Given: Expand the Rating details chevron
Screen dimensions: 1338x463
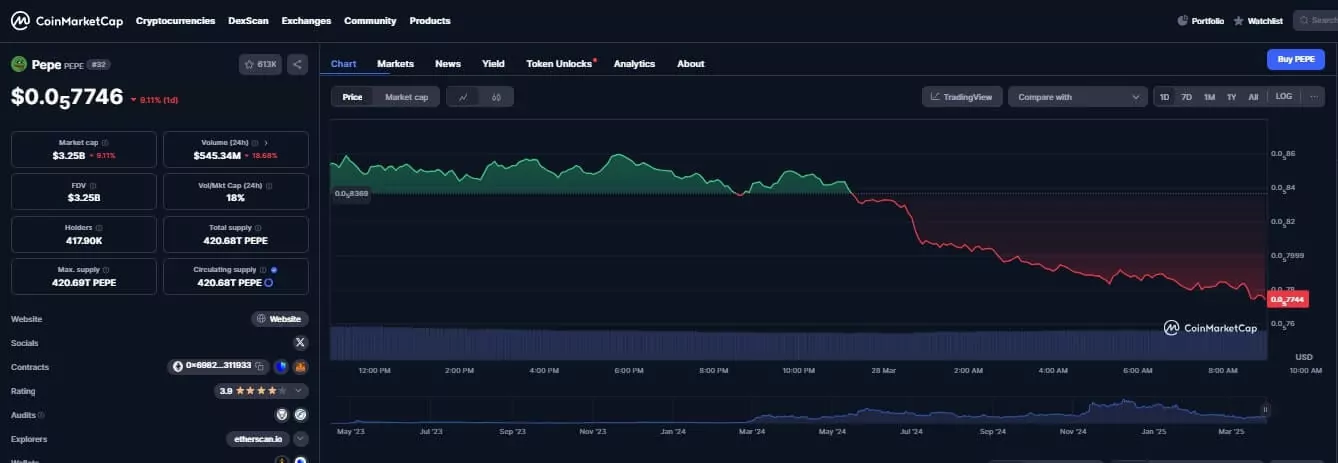Looking at the screenshot, I should pyautogui.click(x=300, y=391).
